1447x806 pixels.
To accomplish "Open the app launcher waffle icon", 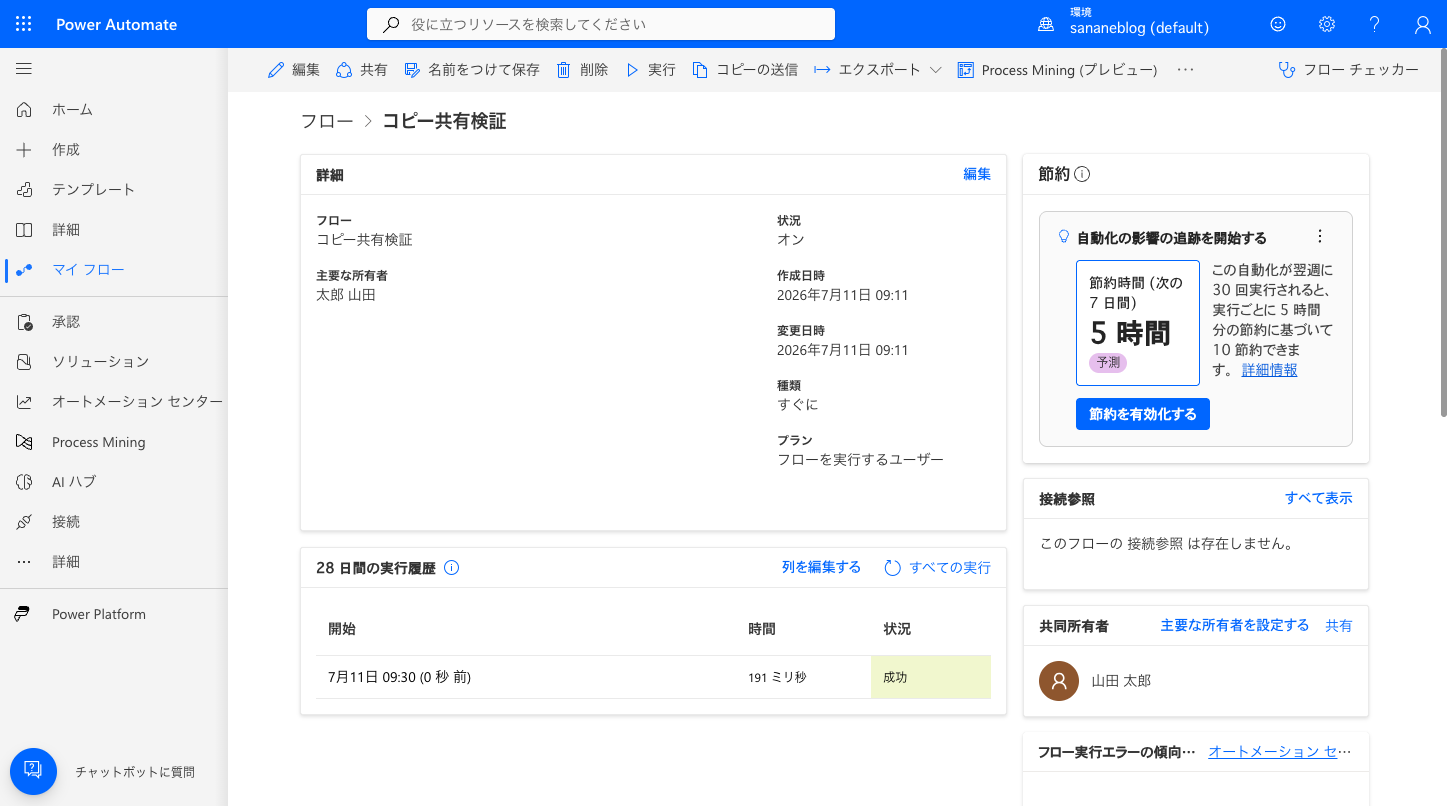I will 24,24.
